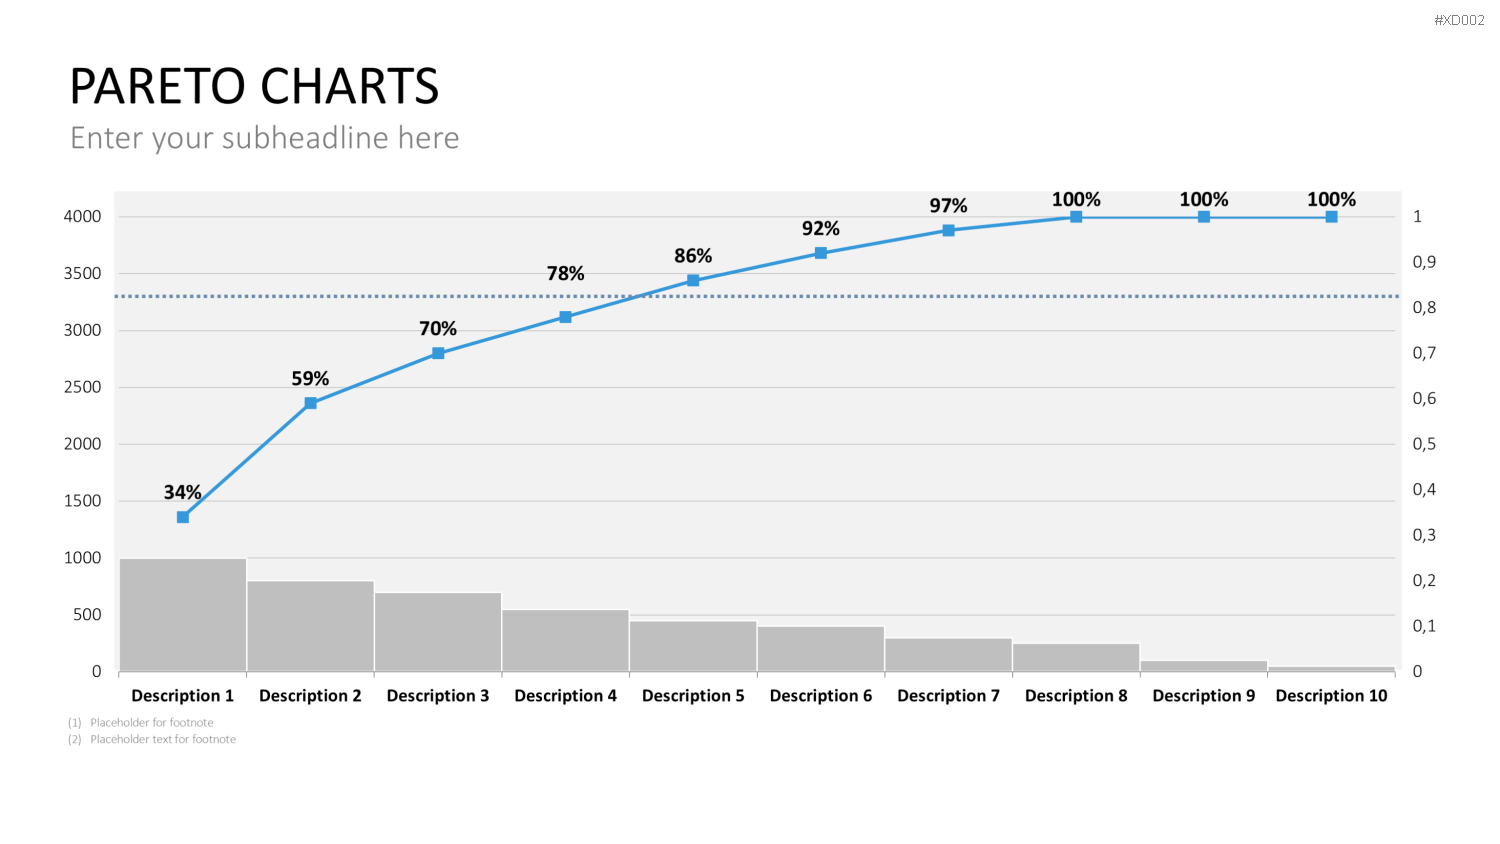Image resolution: width=1500 pixels, height=844 pixels.
Task: Select the Description 5 bar
Action: click(x=693, y=646)
